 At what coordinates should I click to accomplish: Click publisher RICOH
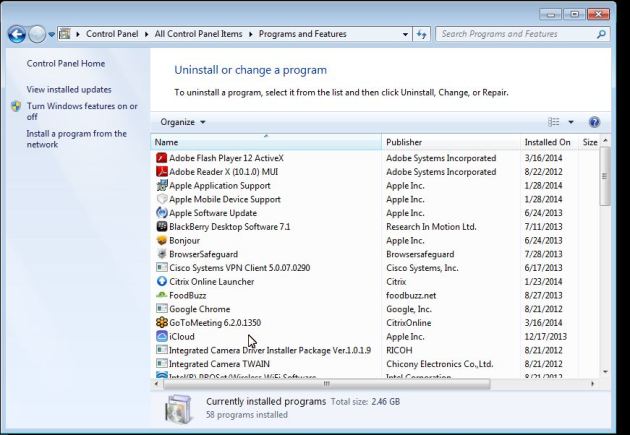pos(399,350)
